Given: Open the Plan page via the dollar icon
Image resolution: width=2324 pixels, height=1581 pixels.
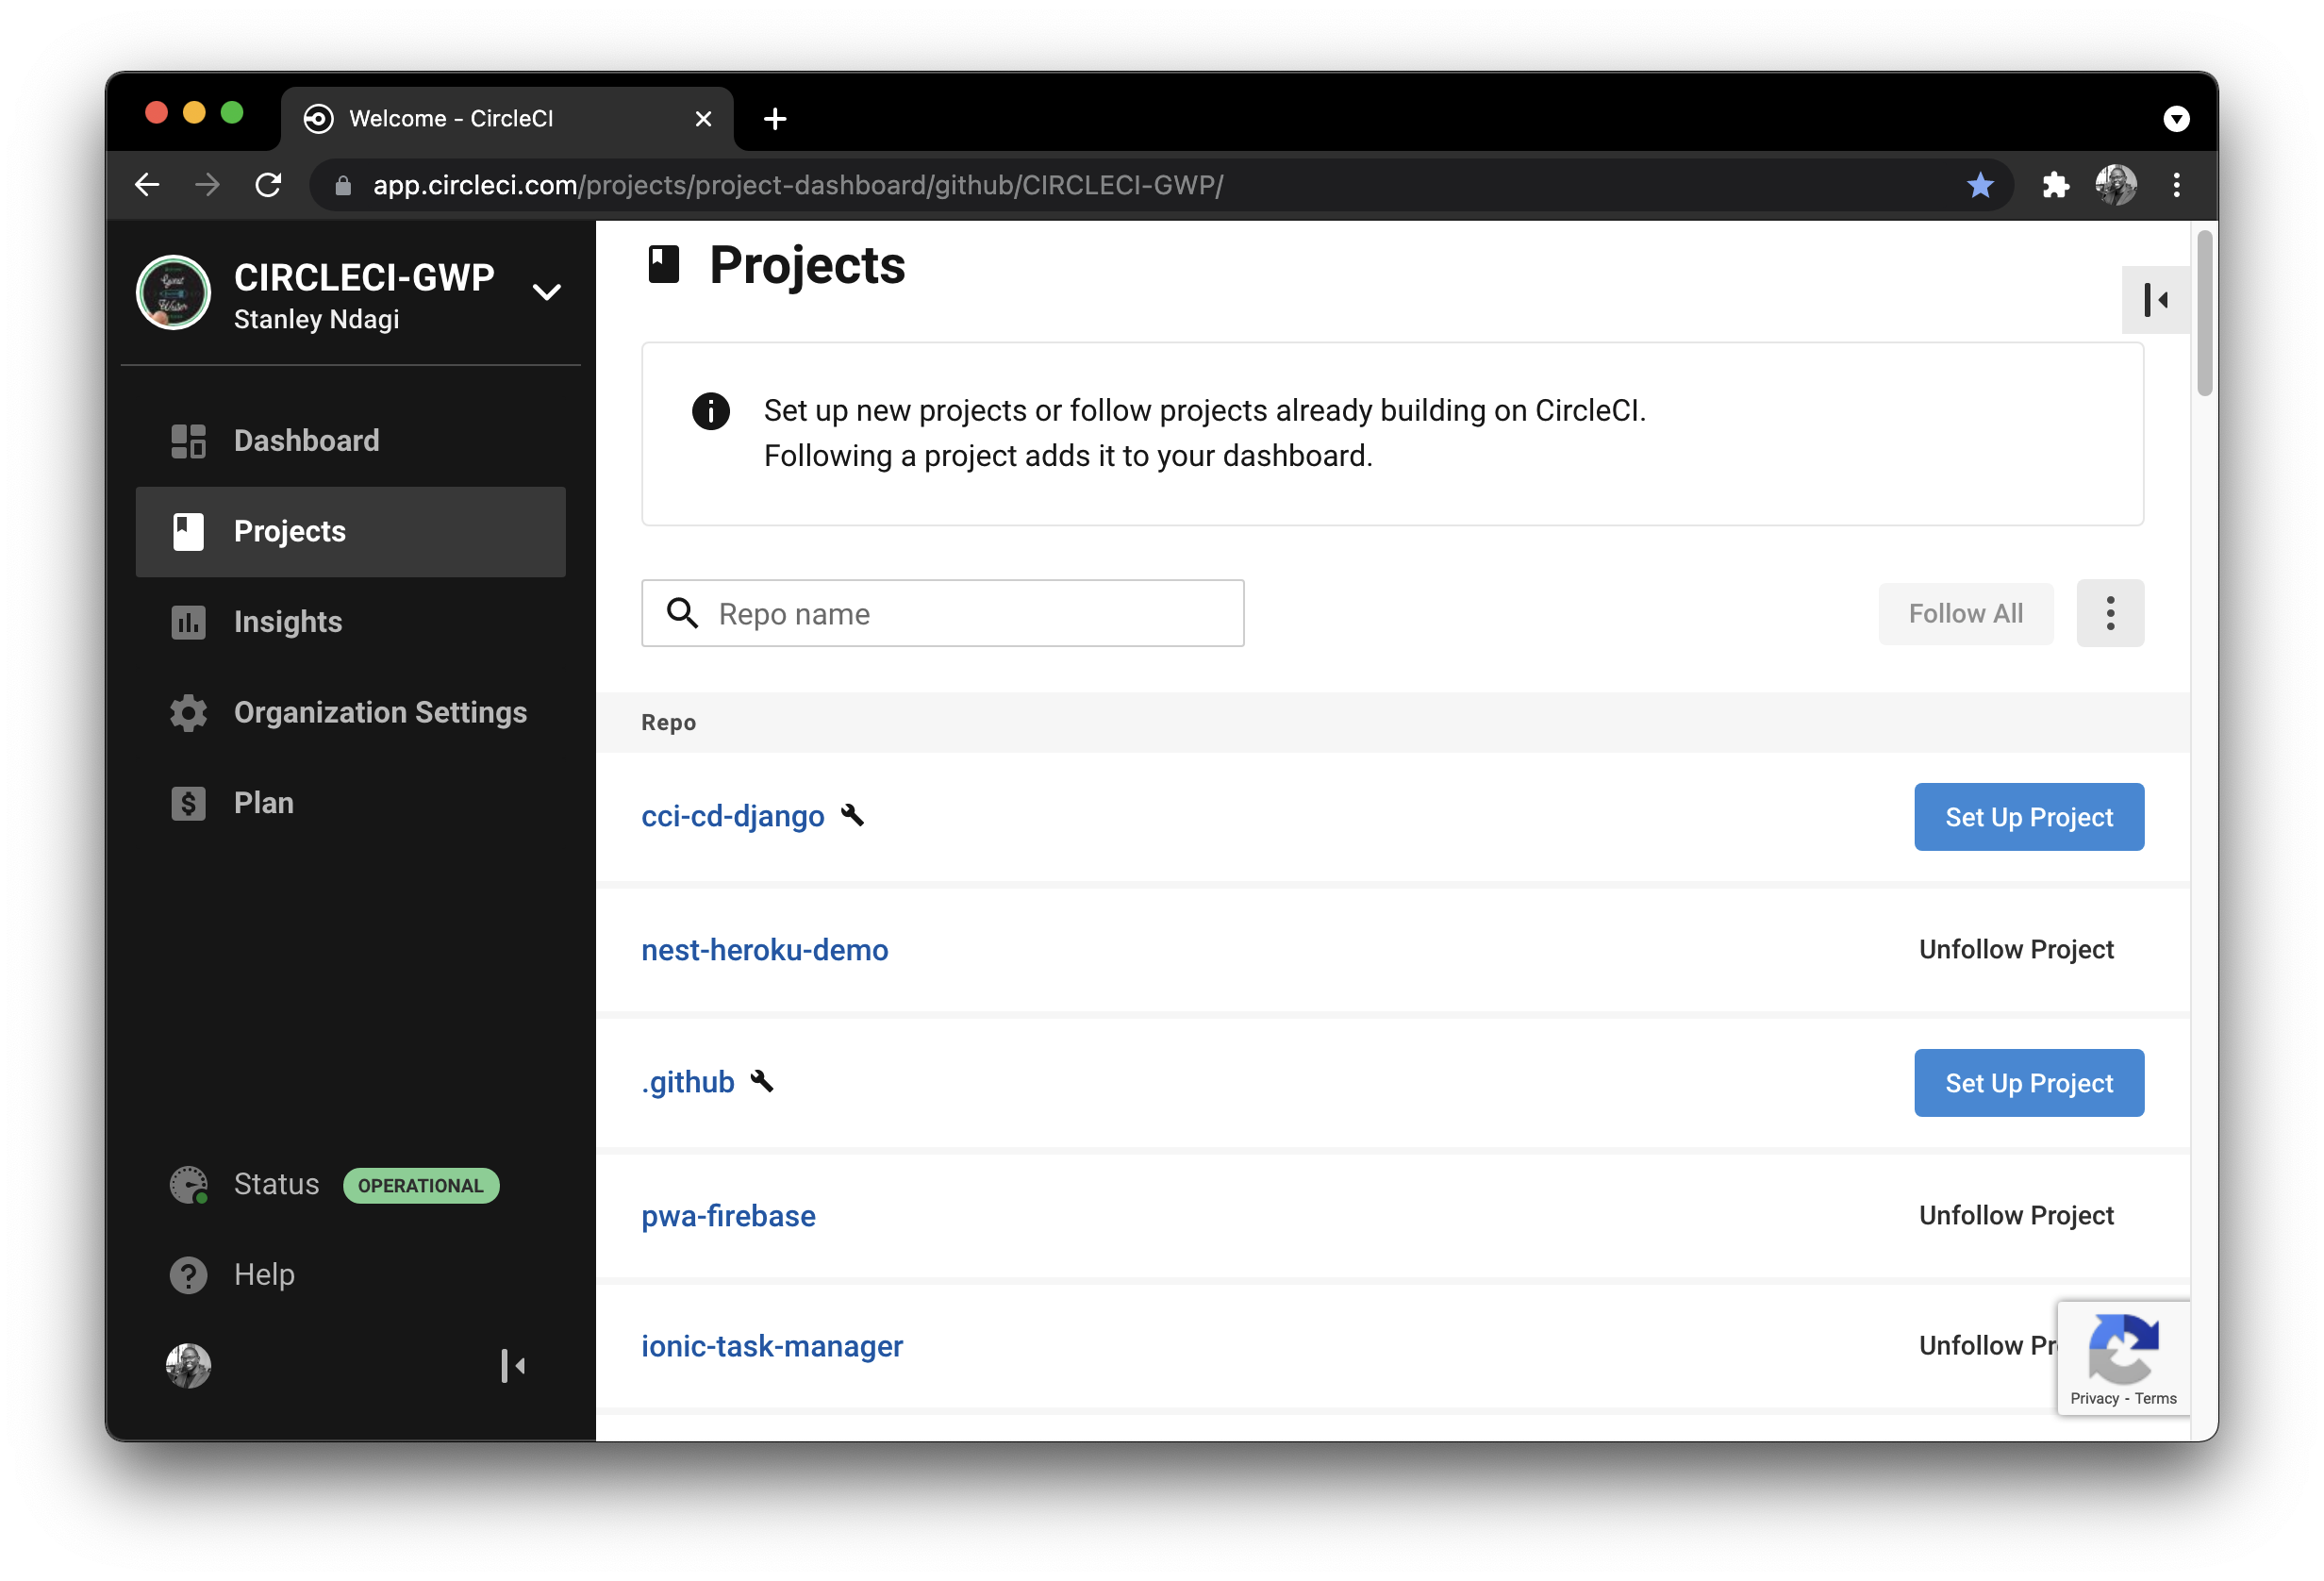Looking at the screenshot, I should [189, 802].
